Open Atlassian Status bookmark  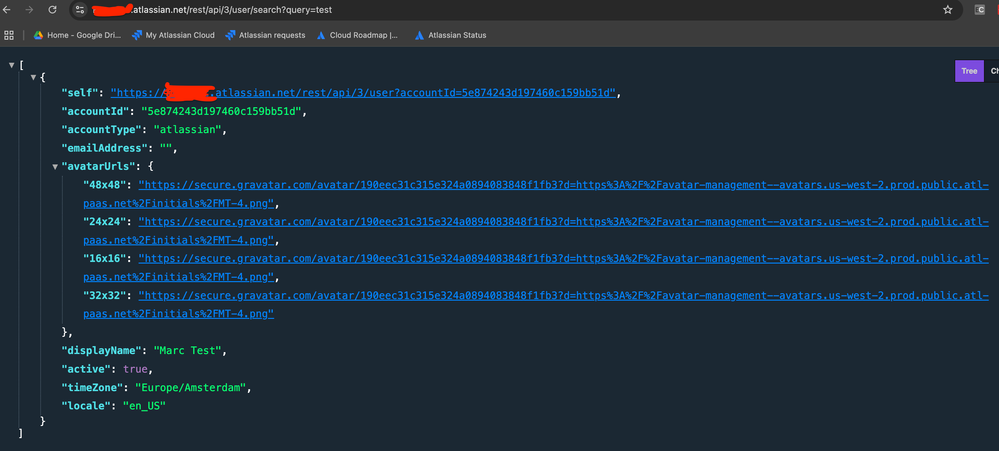click(450, 35)
